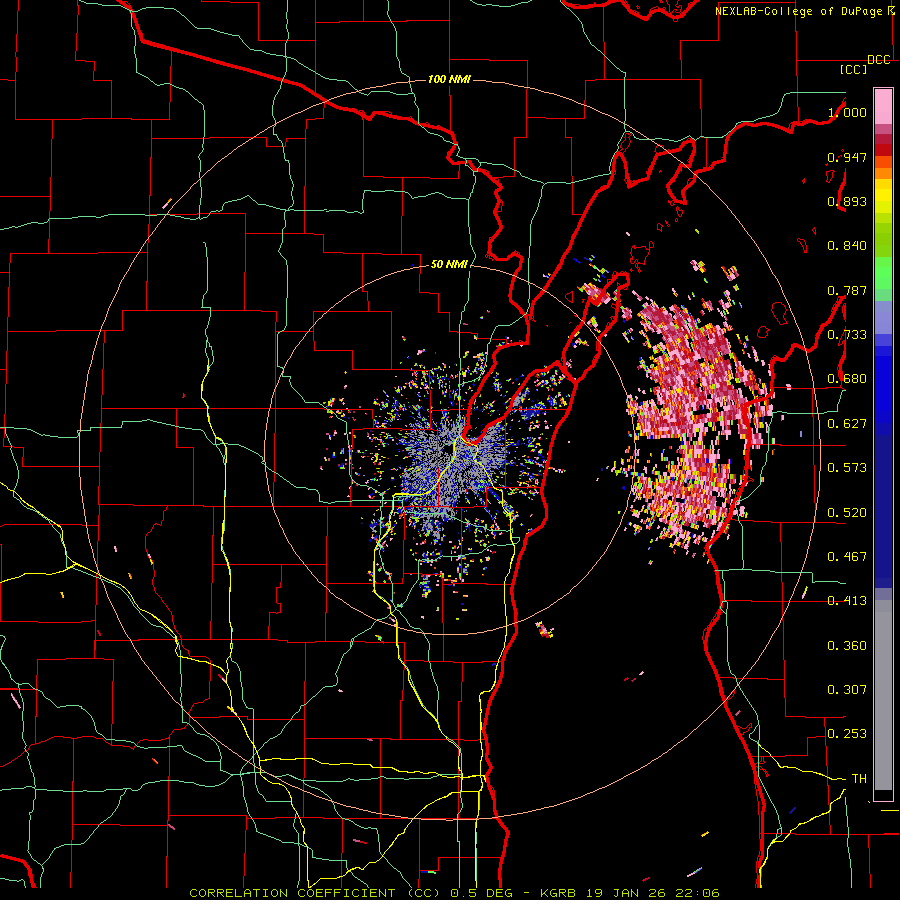This screenshot has width=900, height=900.
Task: Click the DCC product label
Action: (x=878, y=60)
